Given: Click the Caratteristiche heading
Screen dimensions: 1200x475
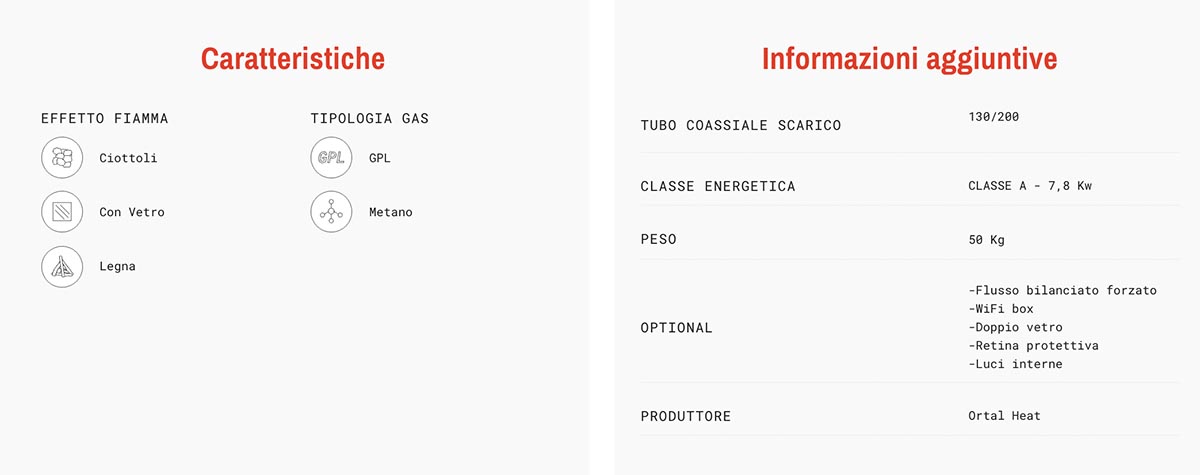Looking at the screenshot, I should click(x=293, y=58).
